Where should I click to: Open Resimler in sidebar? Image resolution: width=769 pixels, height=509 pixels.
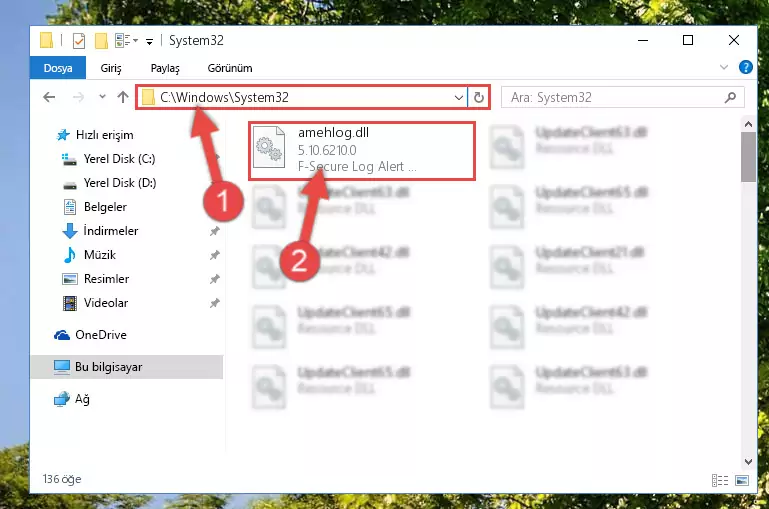(106, 279)
